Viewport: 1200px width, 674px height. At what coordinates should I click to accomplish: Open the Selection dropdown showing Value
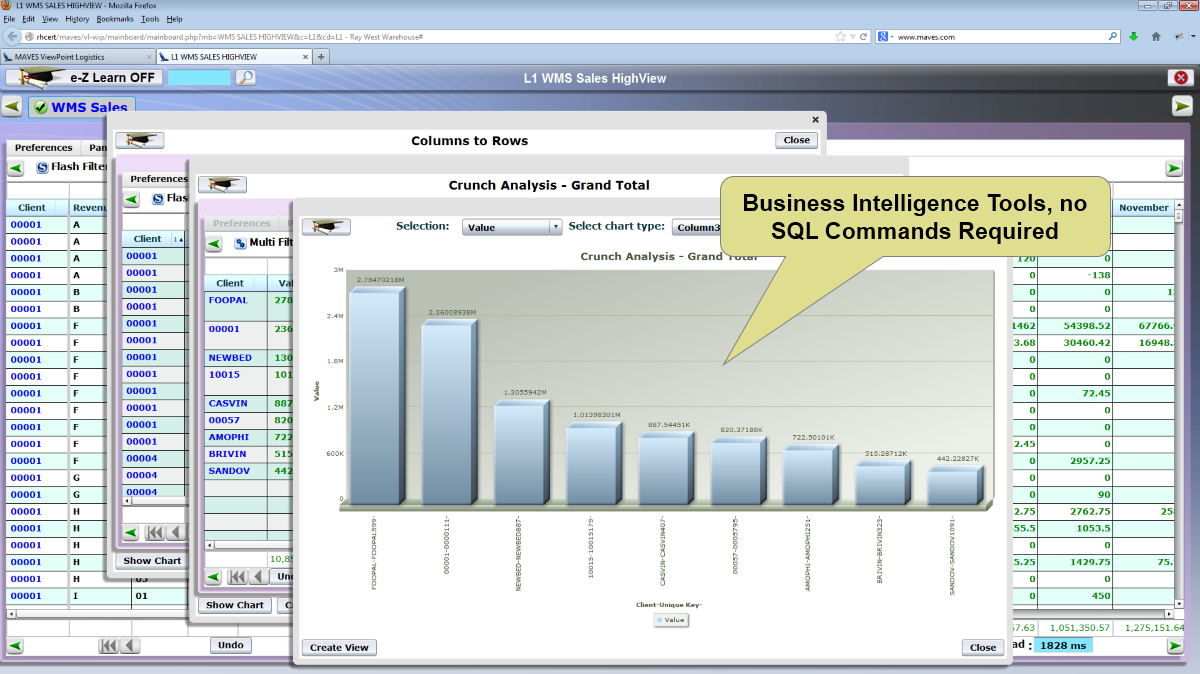pyautogui.click(x=512, y=227)
